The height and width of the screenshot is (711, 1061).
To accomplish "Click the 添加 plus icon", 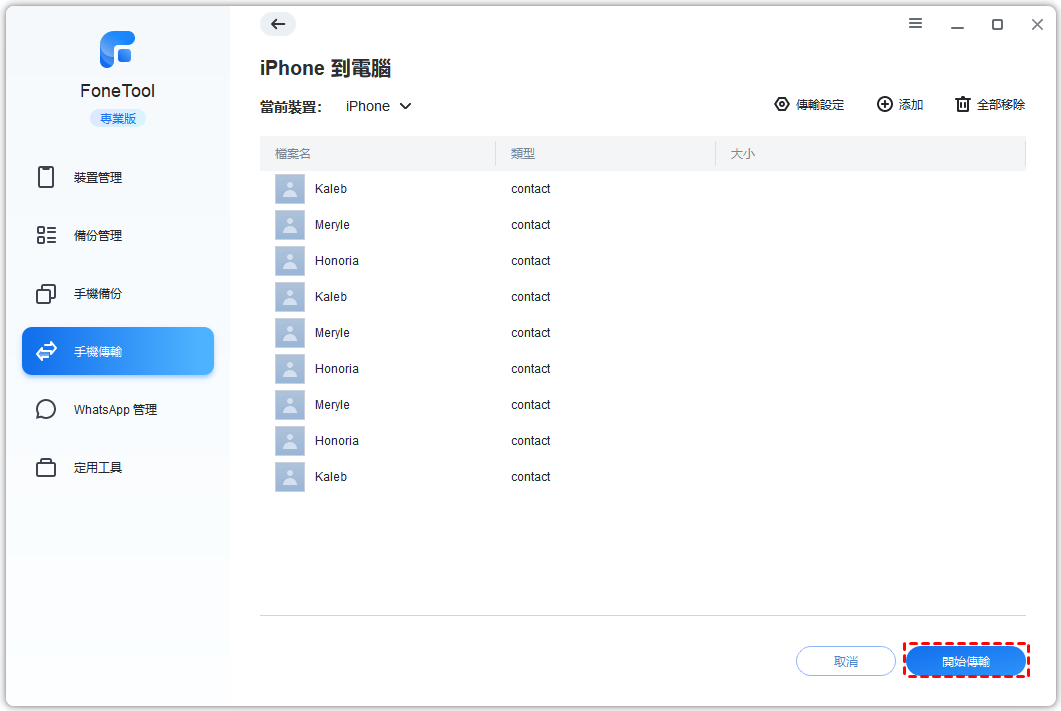I will (884, 104).
